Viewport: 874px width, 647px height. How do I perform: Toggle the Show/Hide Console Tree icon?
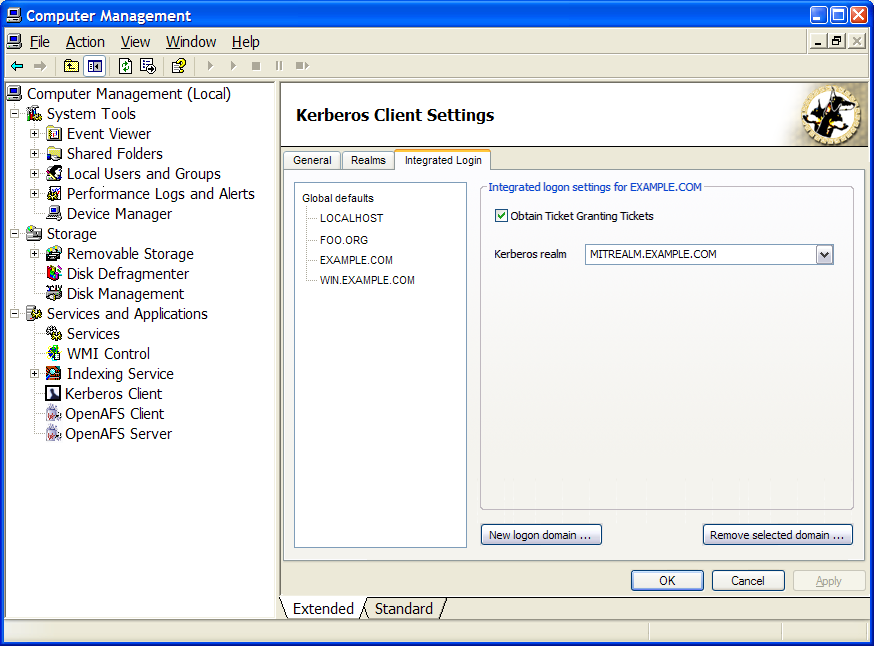(x=94, y=66)
